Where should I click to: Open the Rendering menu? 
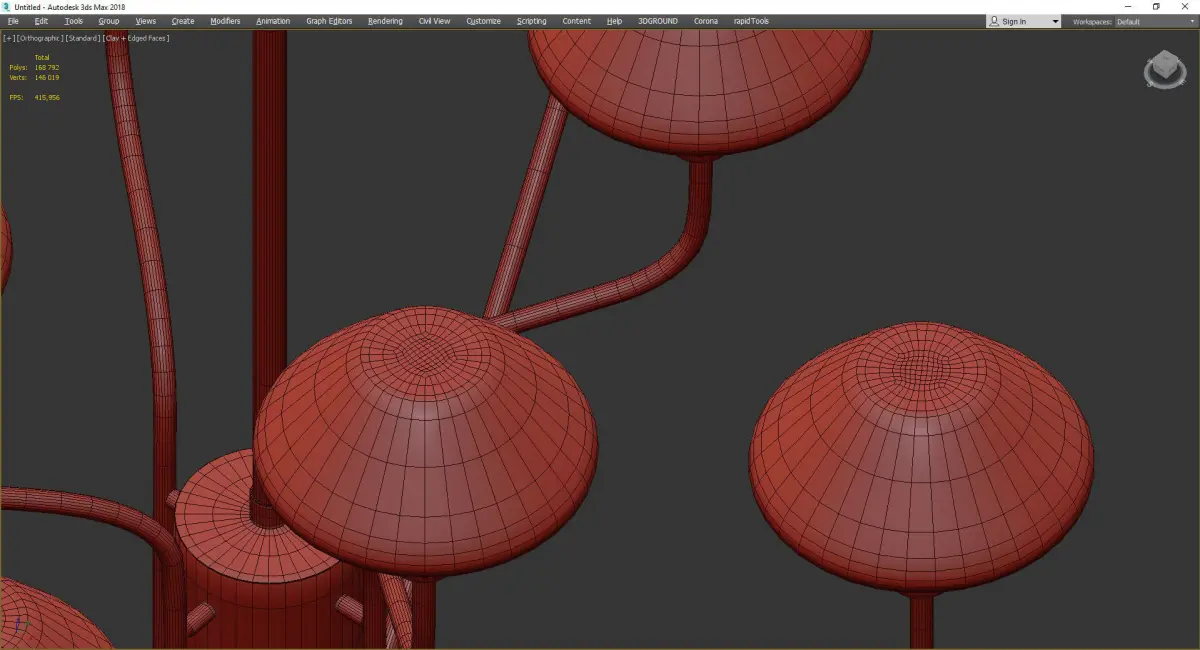[385, 21]
